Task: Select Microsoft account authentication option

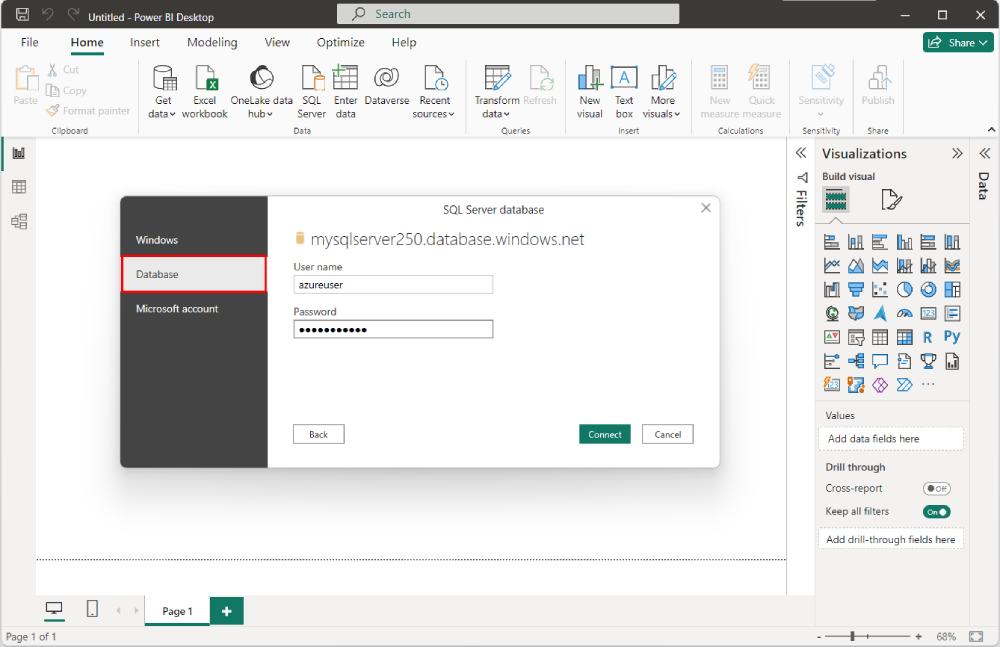Action: [x=194, y=309]
